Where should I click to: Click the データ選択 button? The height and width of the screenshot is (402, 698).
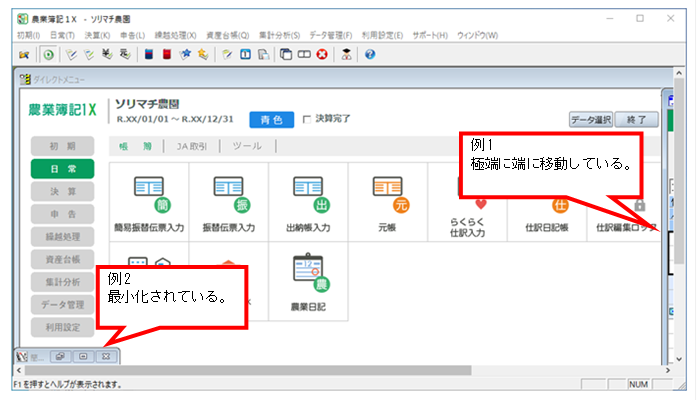591,119
